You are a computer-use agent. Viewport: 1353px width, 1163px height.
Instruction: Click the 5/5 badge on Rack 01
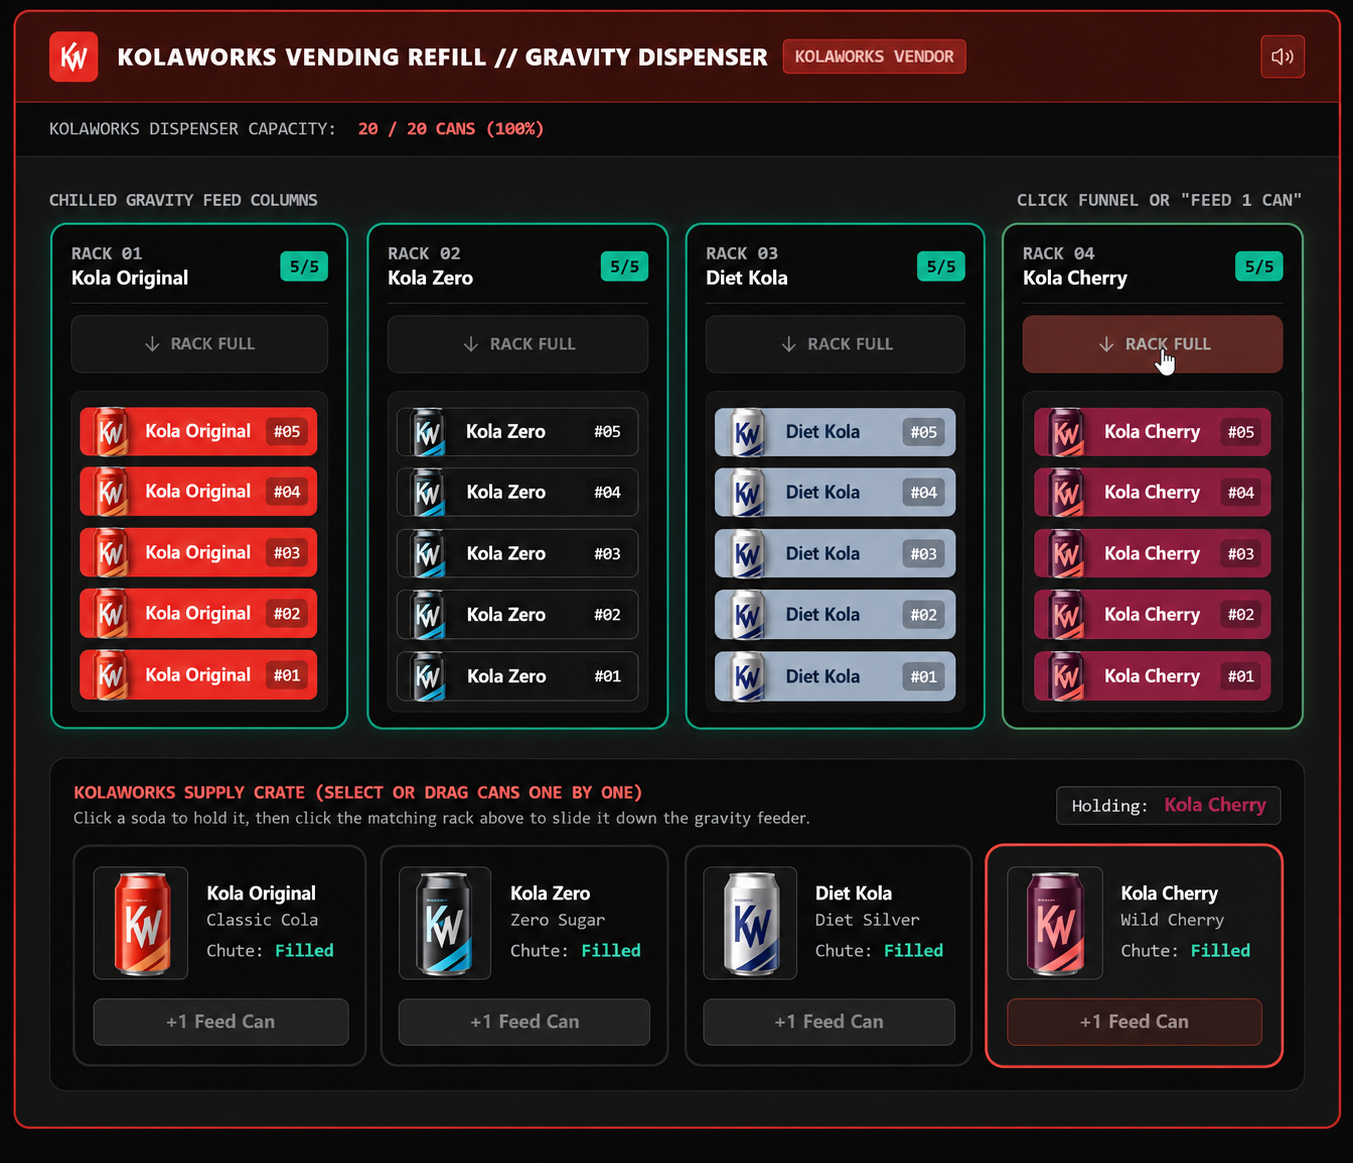point(304,267)
